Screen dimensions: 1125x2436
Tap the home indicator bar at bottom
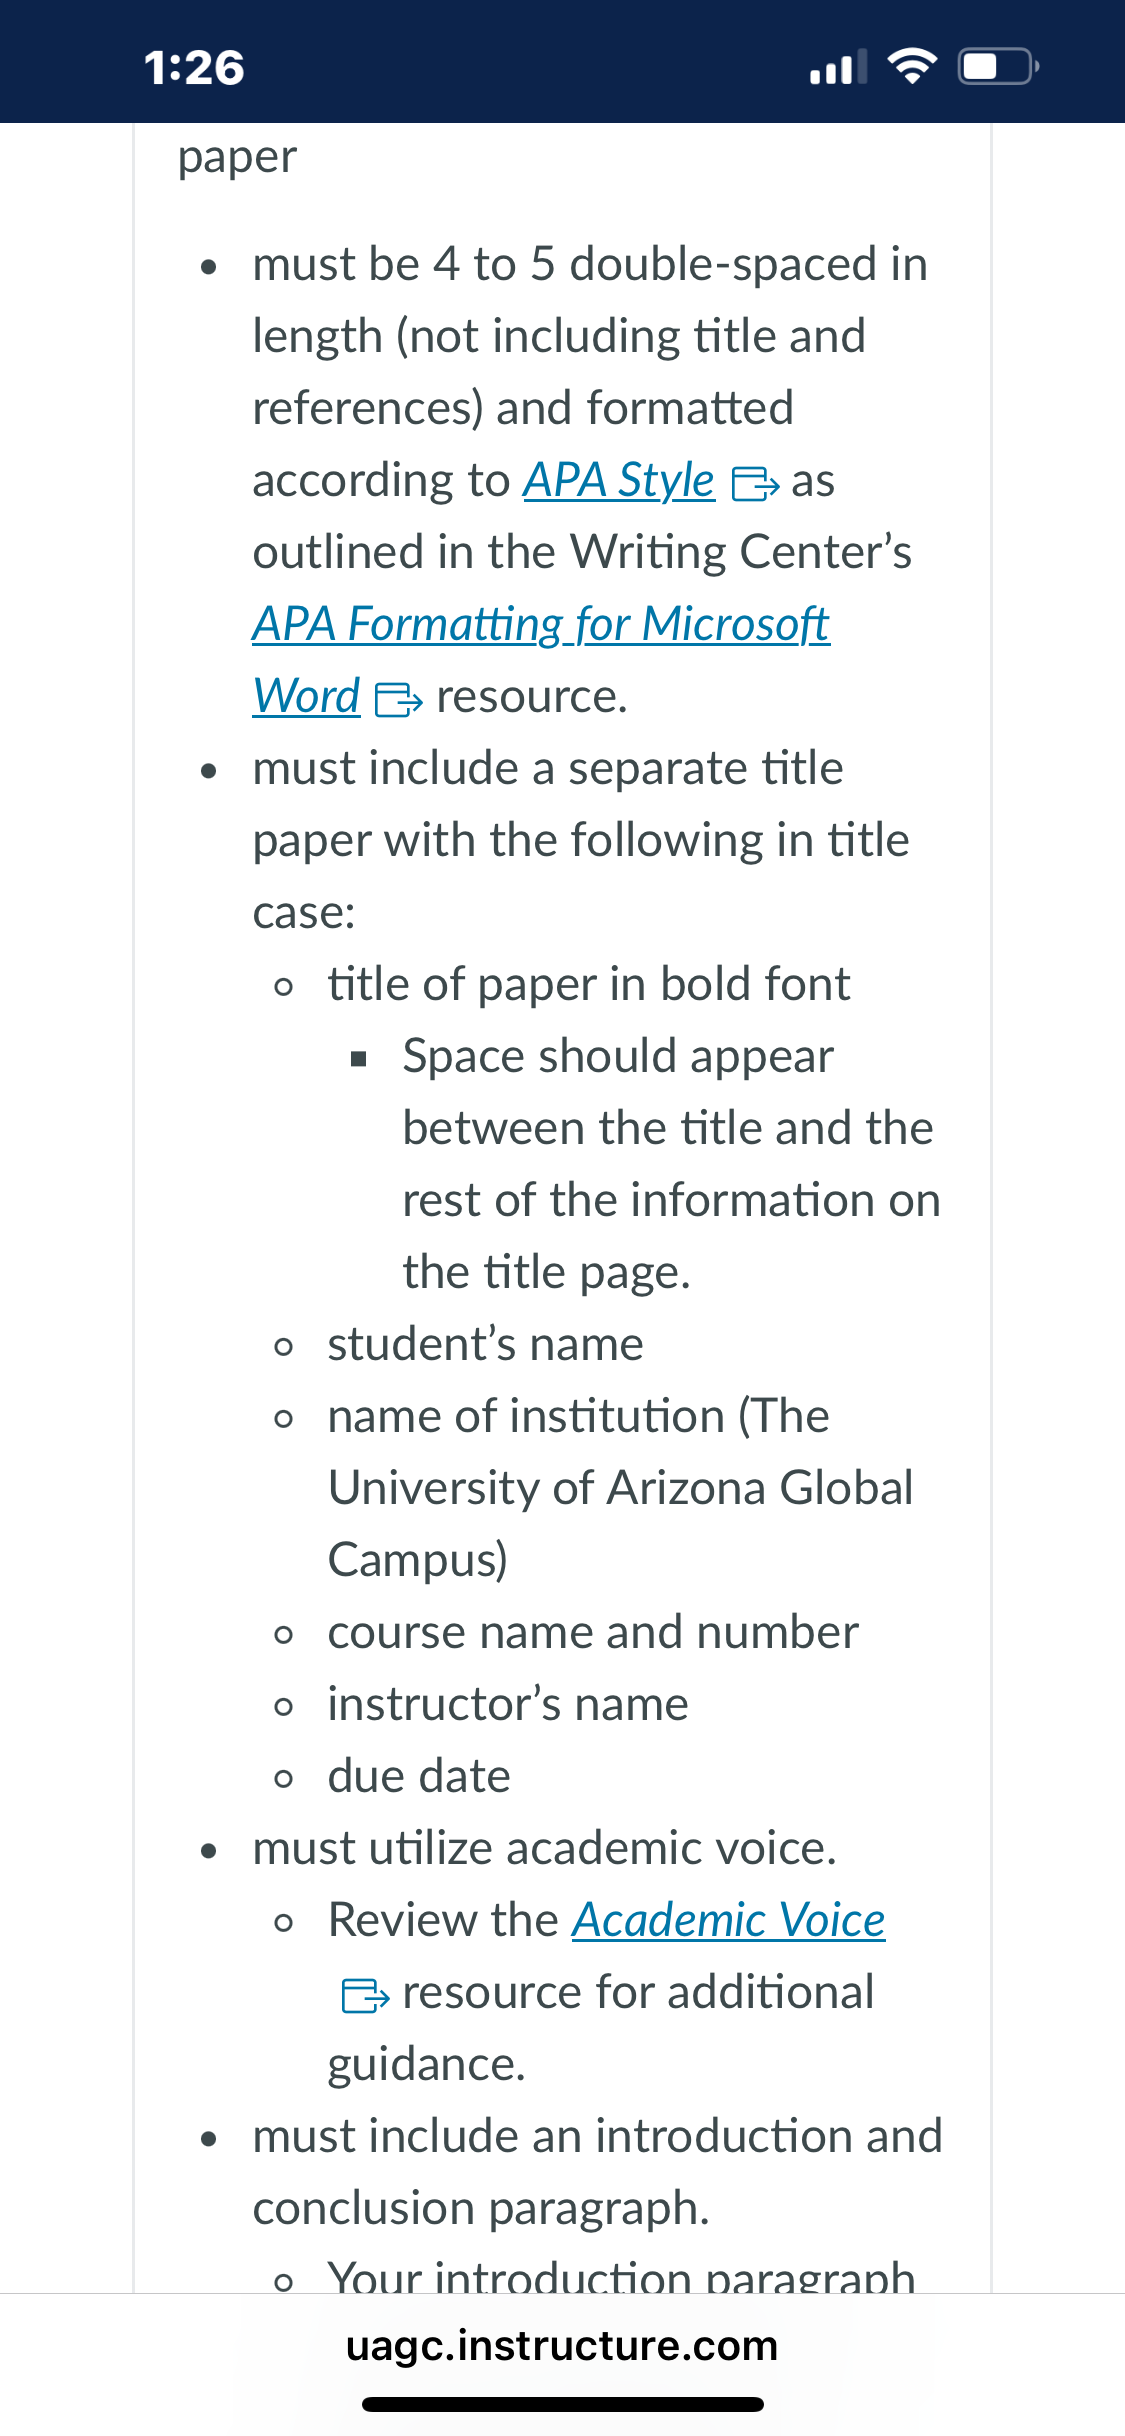click(563, 2404)
